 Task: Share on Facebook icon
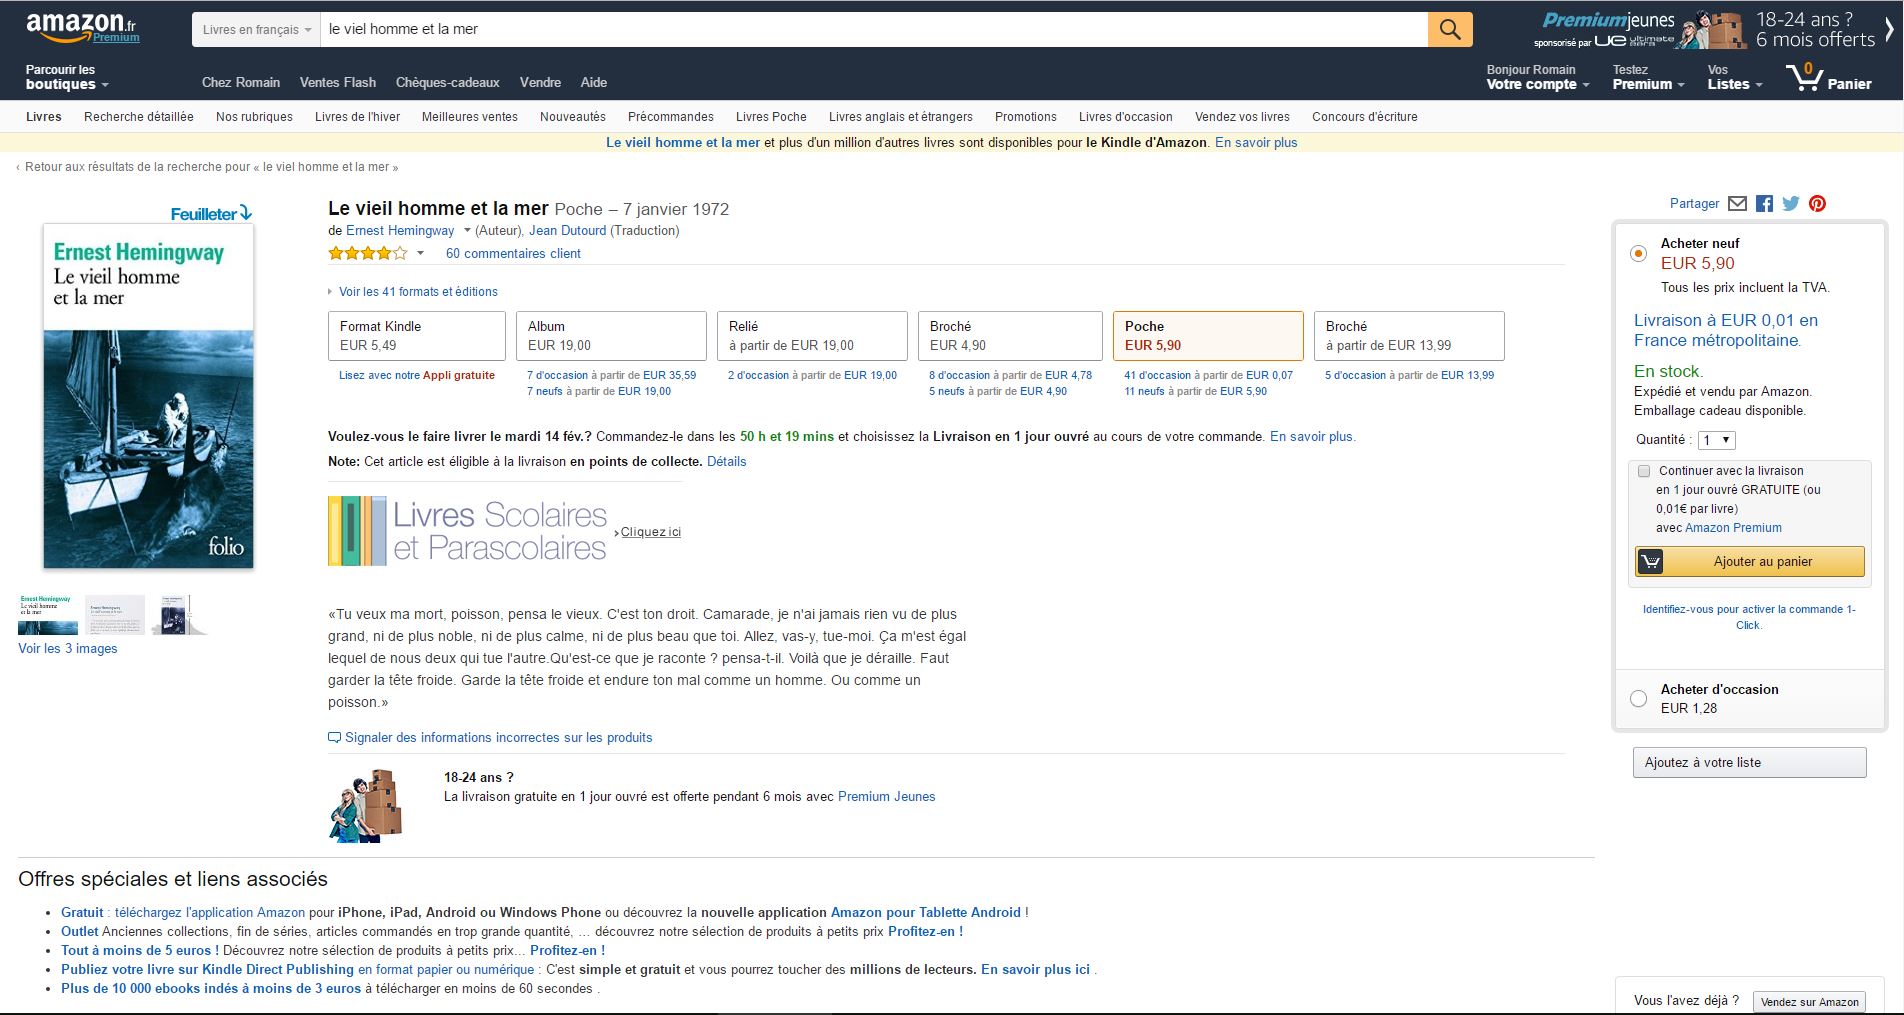tap(1764, 204)
